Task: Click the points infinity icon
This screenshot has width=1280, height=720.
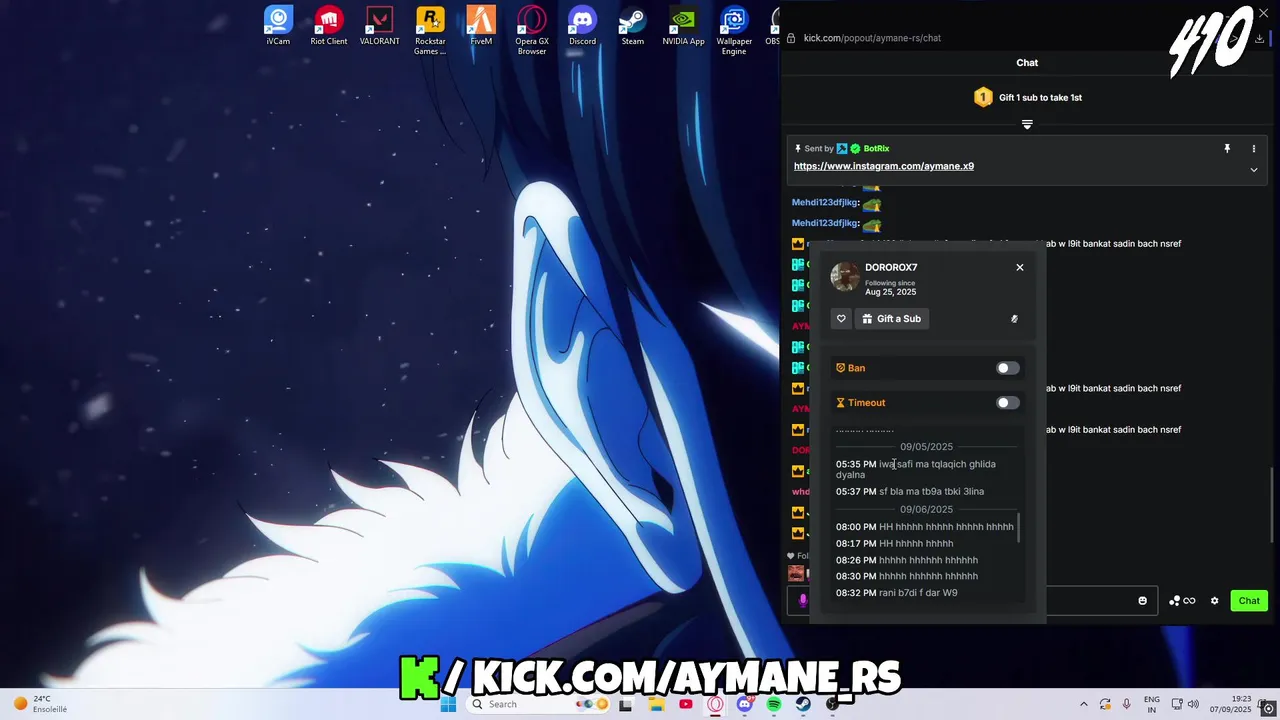Action: [1182, 601]
